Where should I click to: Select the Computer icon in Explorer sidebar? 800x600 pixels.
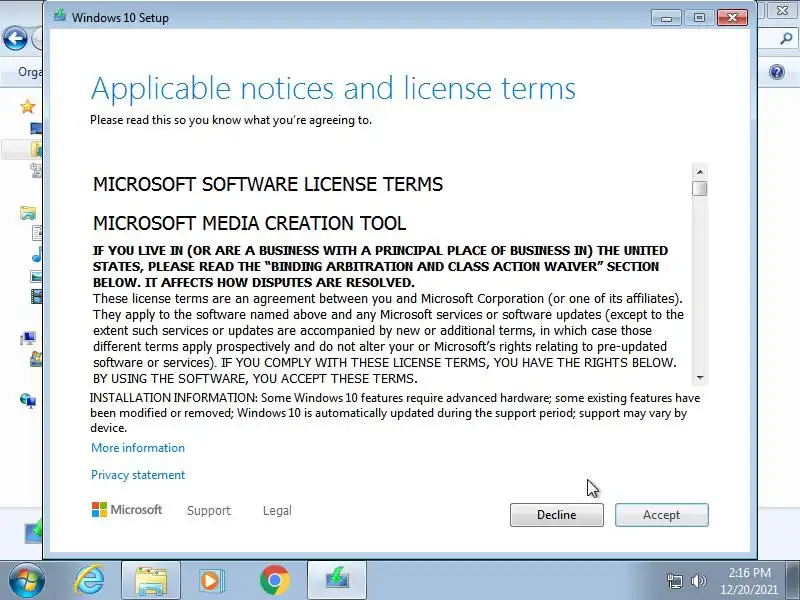[x=28, y=338]
